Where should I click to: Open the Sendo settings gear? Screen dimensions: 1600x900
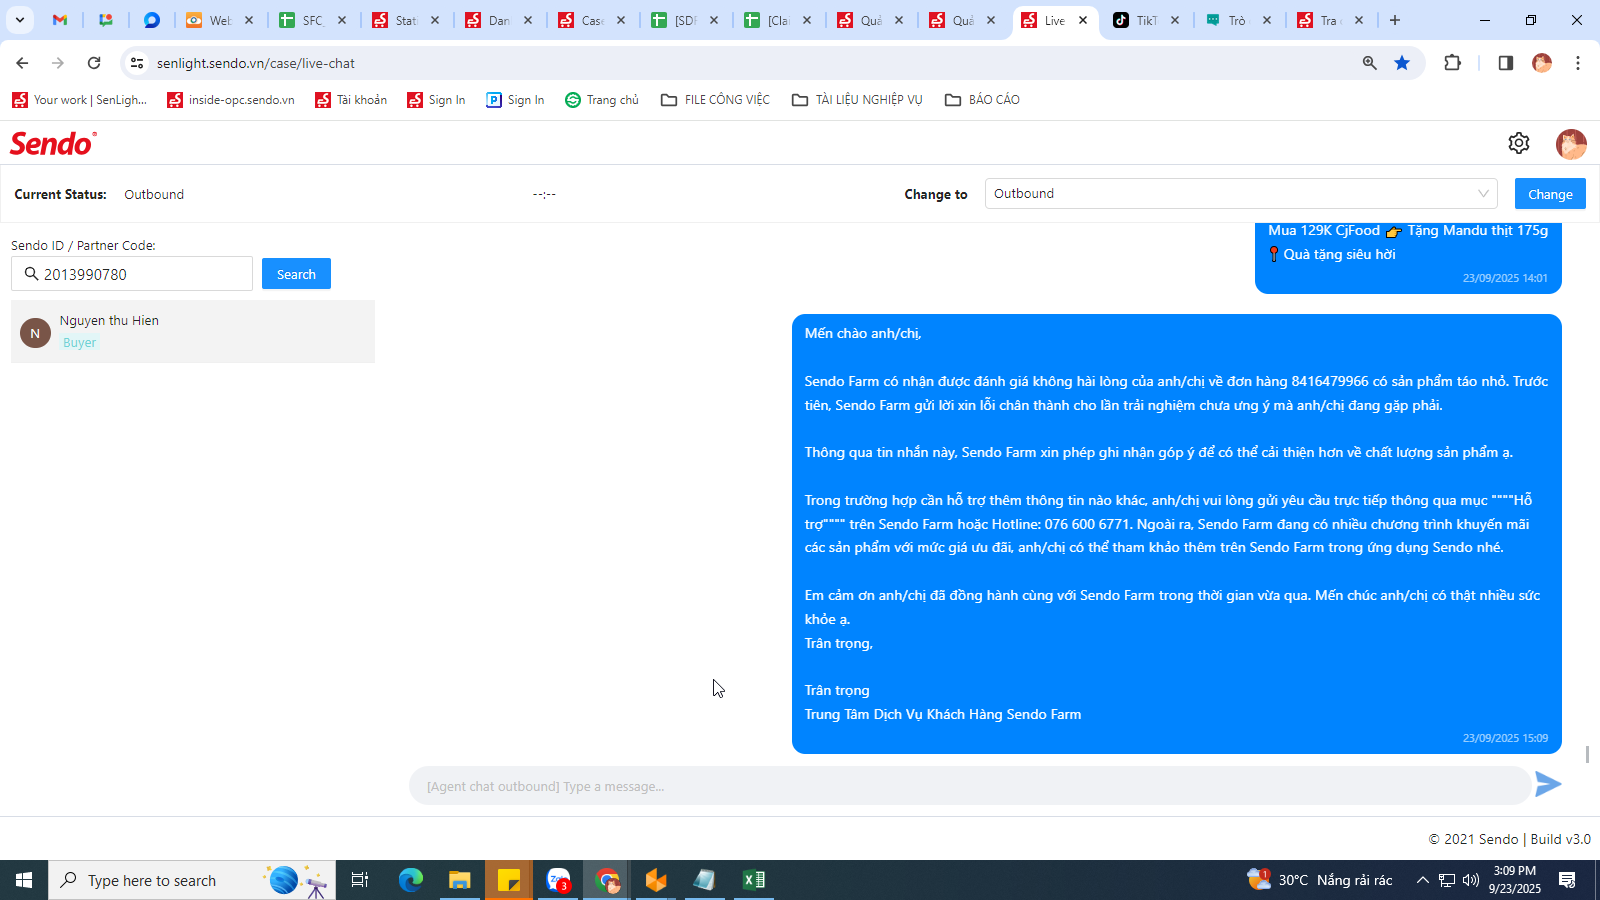pyautogui.click(x=1518, y=143)
